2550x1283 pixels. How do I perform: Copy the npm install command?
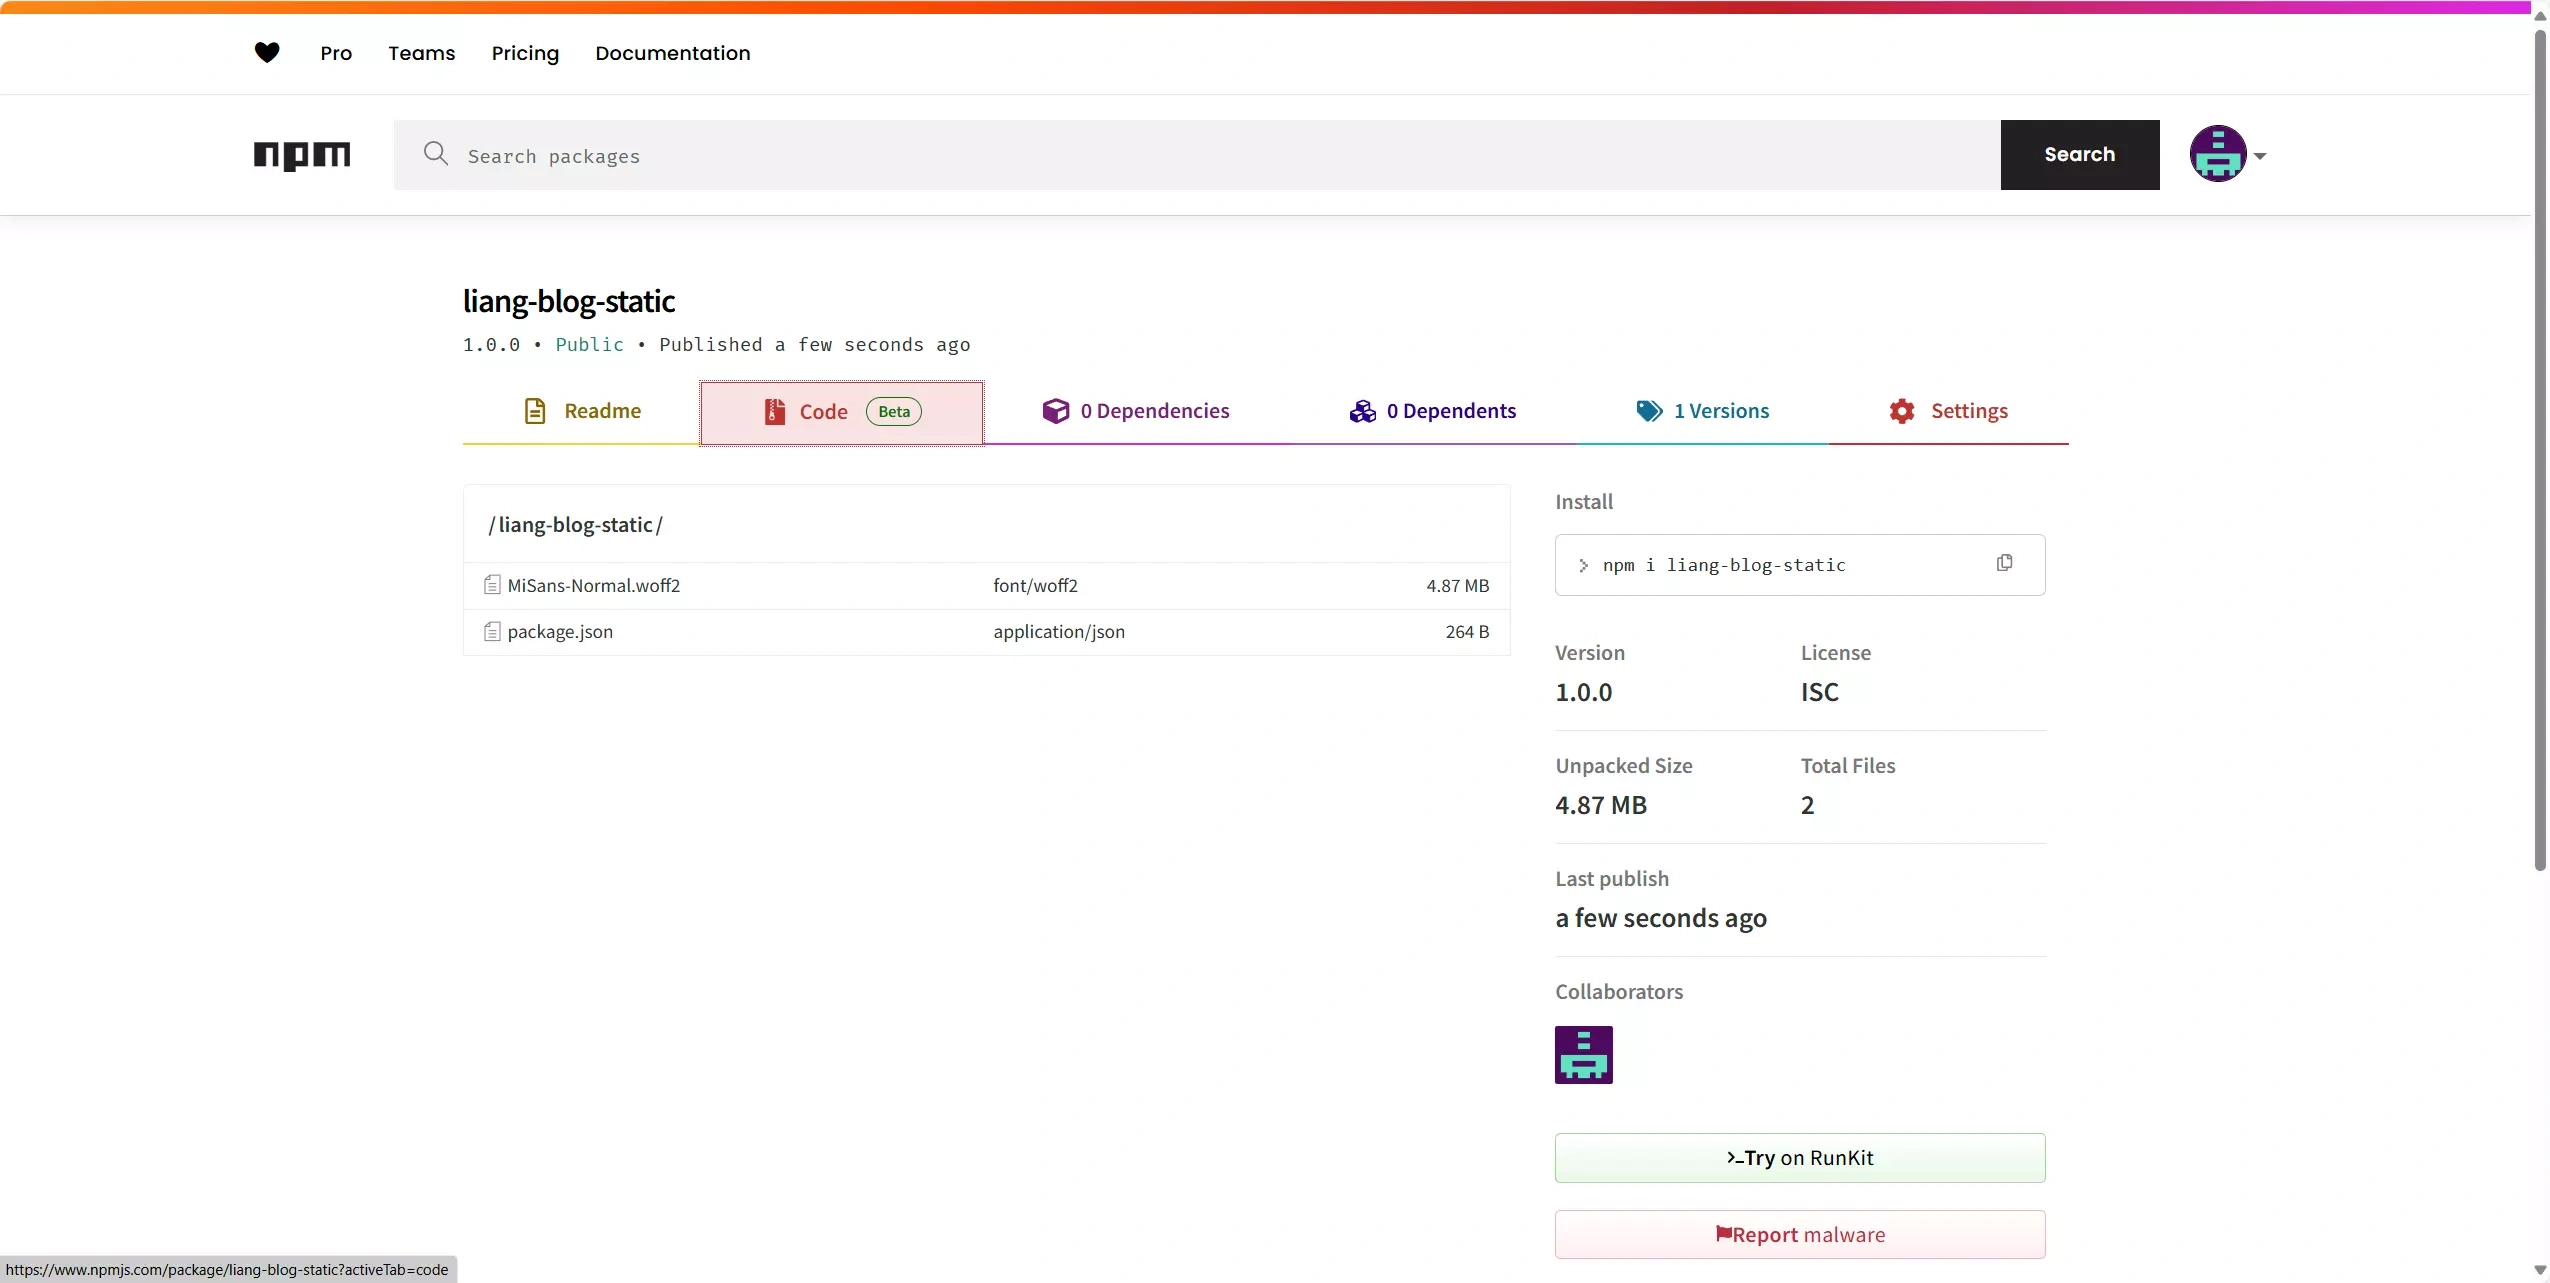(x=2004, y=564)
